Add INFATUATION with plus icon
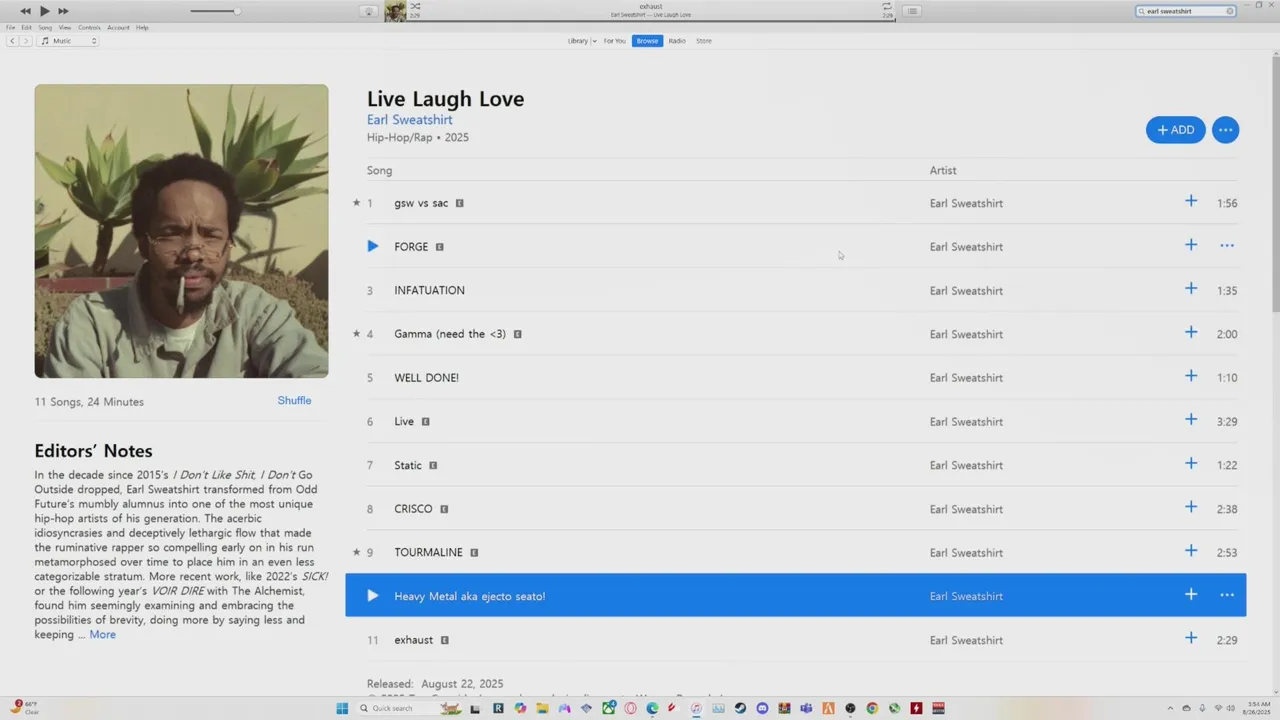 coord(1191,289)
